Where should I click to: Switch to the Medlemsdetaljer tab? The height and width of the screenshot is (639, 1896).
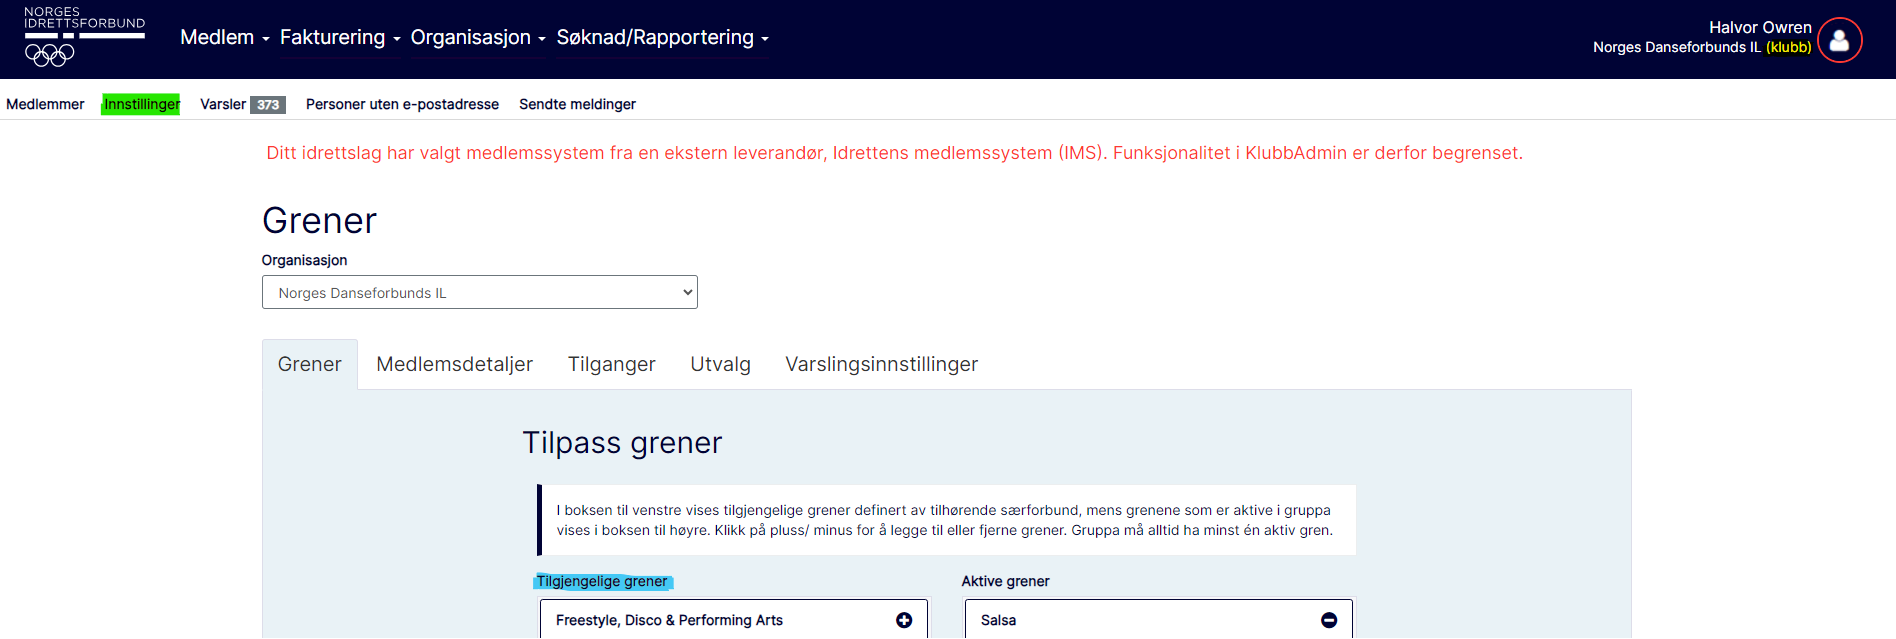455,364
